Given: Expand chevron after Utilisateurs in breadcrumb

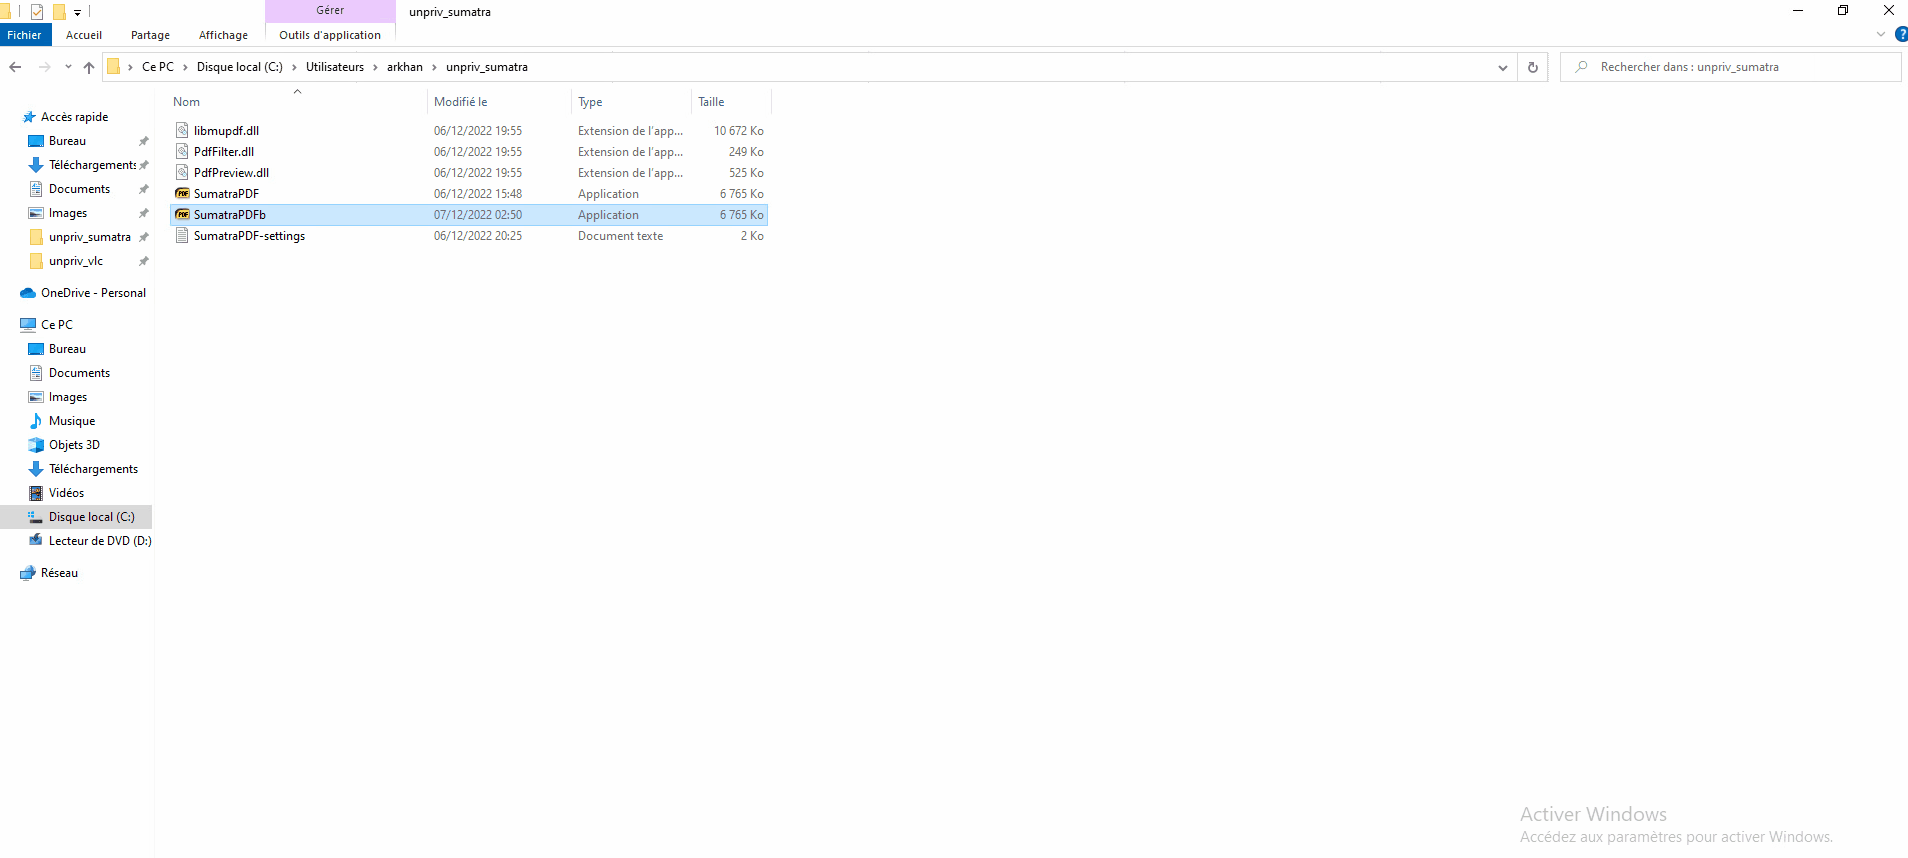Looking at the screenshot, I should tap(375, 67).
